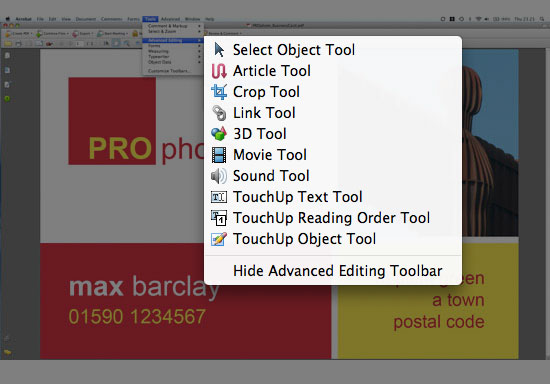Expand the Comment & Markup submenu

click(173, 26)
